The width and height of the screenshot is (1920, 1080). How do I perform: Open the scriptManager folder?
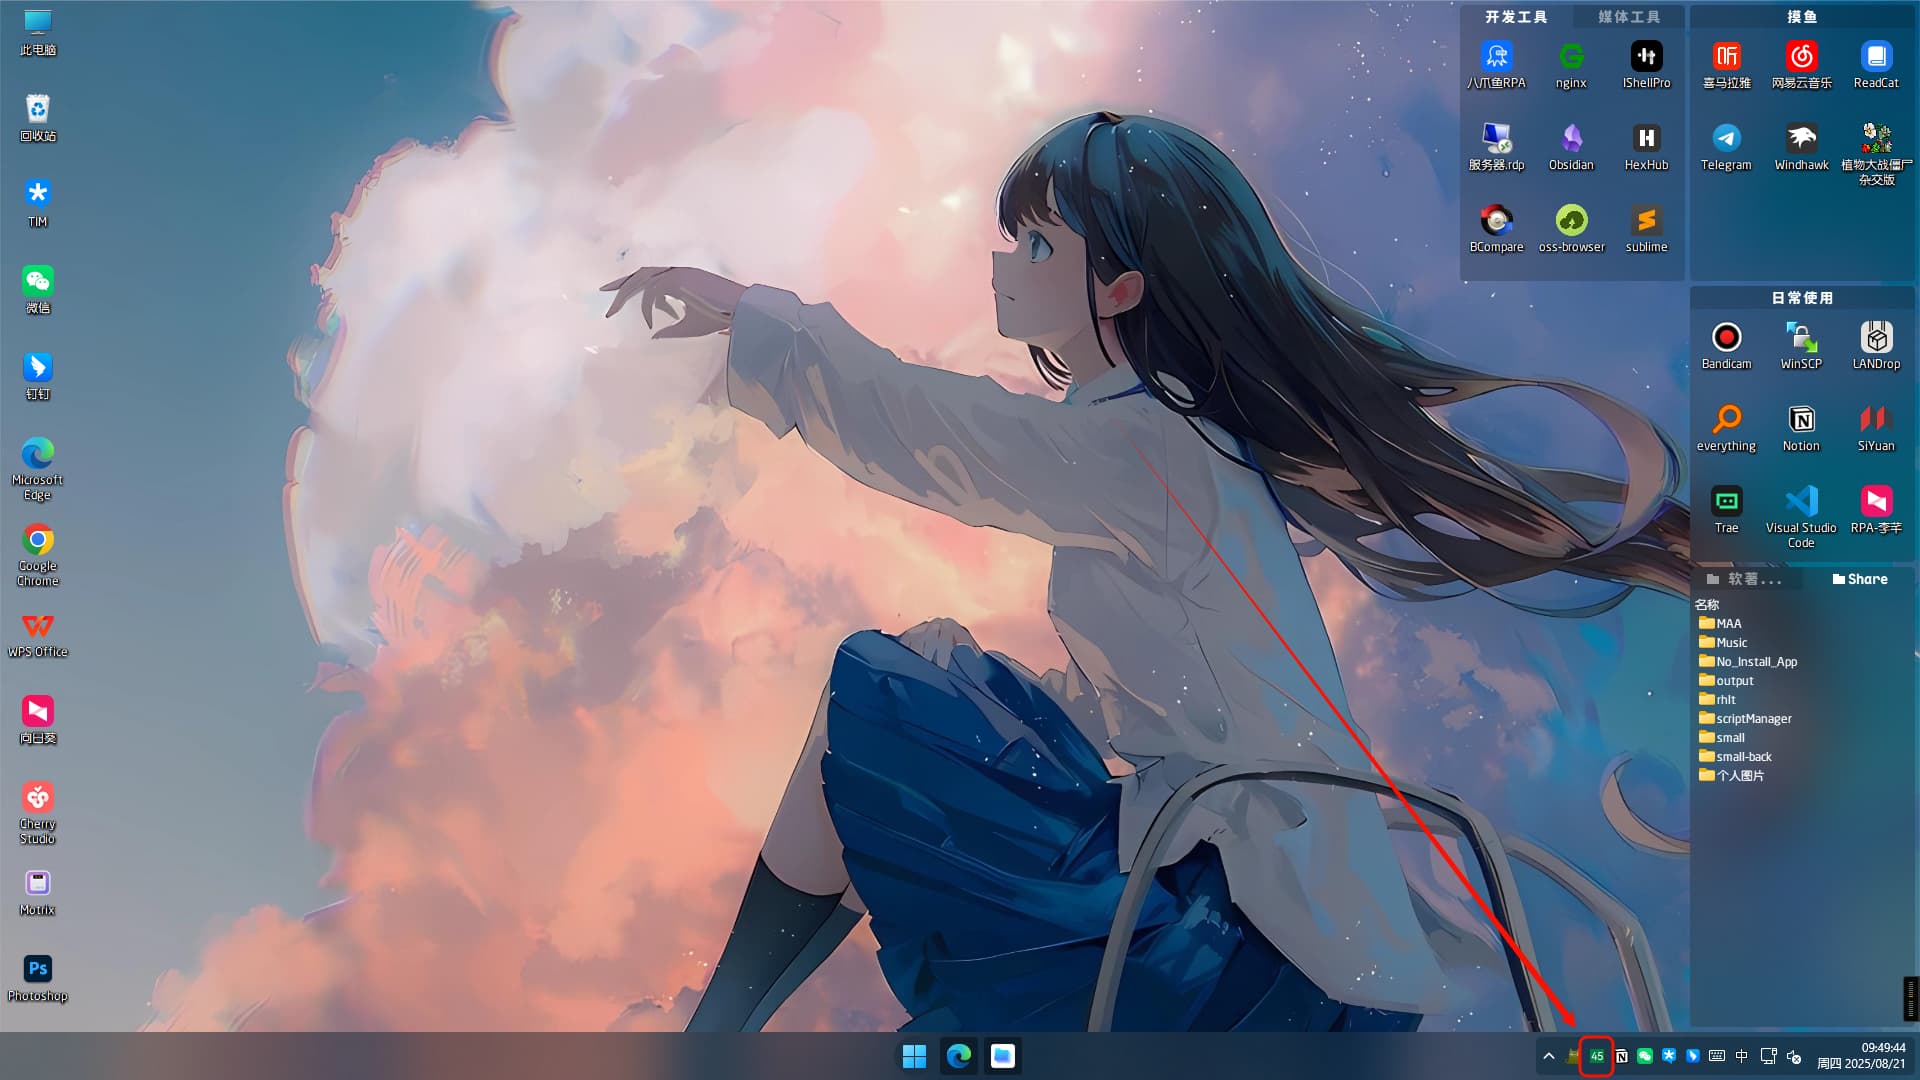[1745, 718]
